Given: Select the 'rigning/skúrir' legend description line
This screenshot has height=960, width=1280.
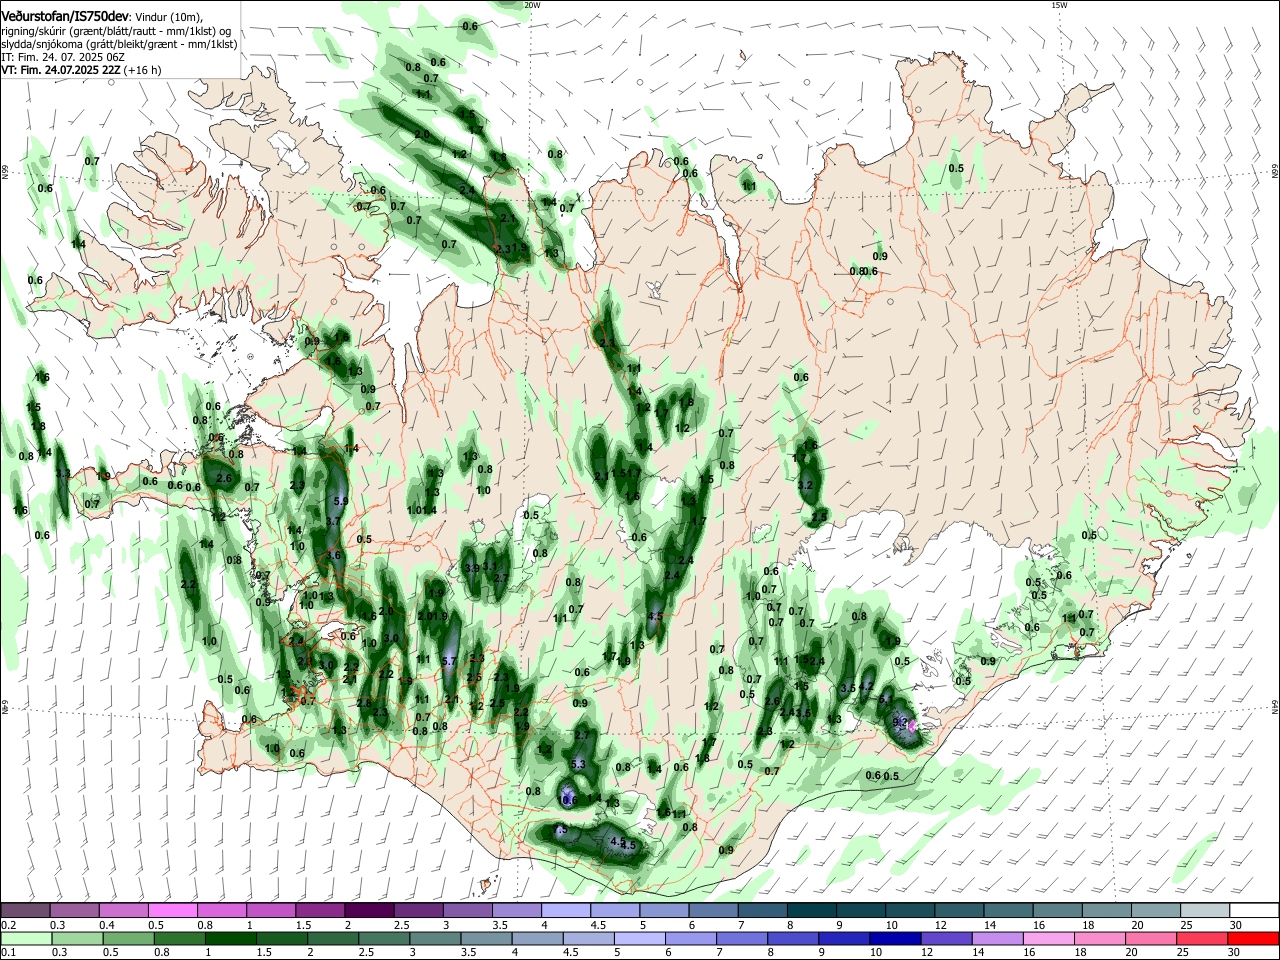Looking at the screenshot, I should [116, 31].
